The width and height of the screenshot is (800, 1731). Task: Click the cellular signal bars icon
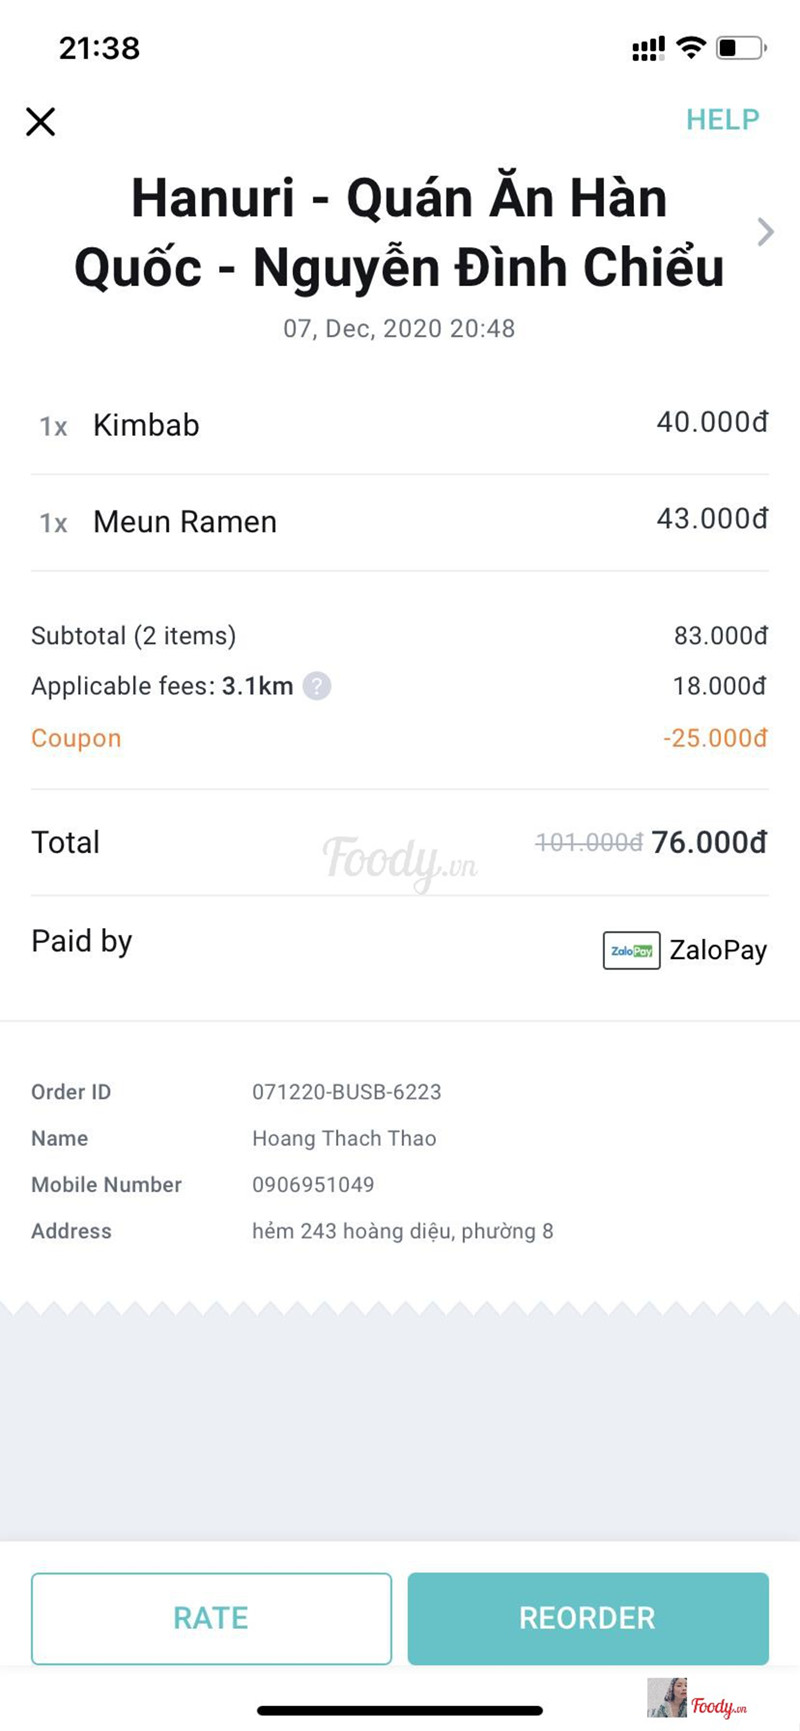tap(648, 48)
